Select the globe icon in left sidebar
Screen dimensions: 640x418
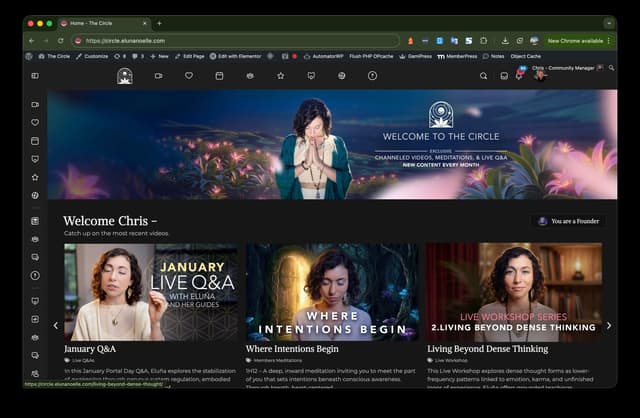click(x=35, y=196)
